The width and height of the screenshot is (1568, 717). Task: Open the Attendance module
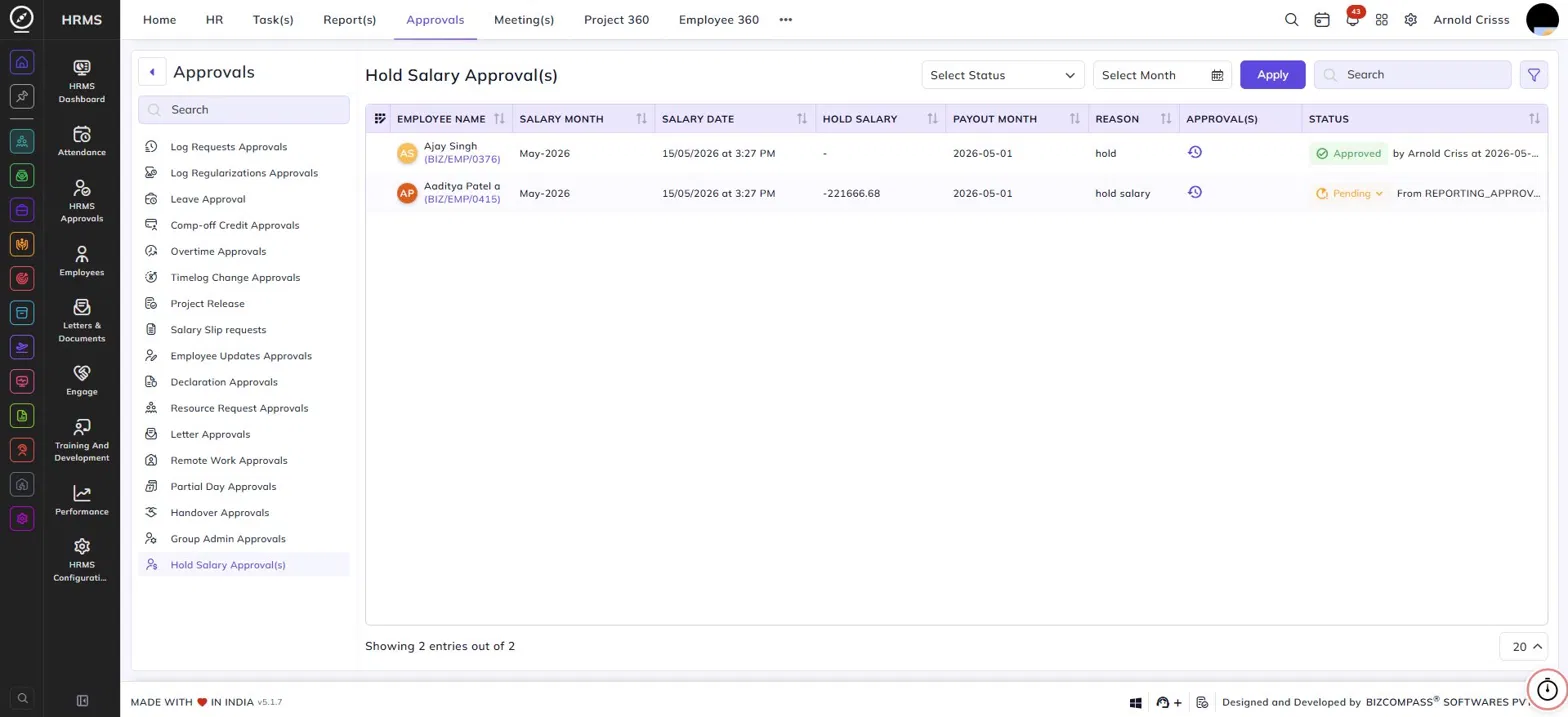click(82, 141)
